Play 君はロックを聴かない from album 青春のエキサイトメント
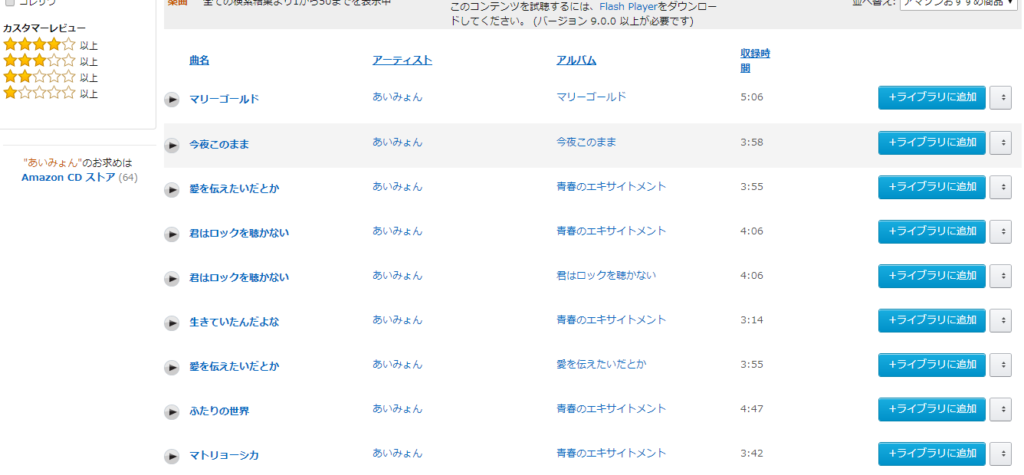Screen dimensions: 1024x475 (171, 234)
